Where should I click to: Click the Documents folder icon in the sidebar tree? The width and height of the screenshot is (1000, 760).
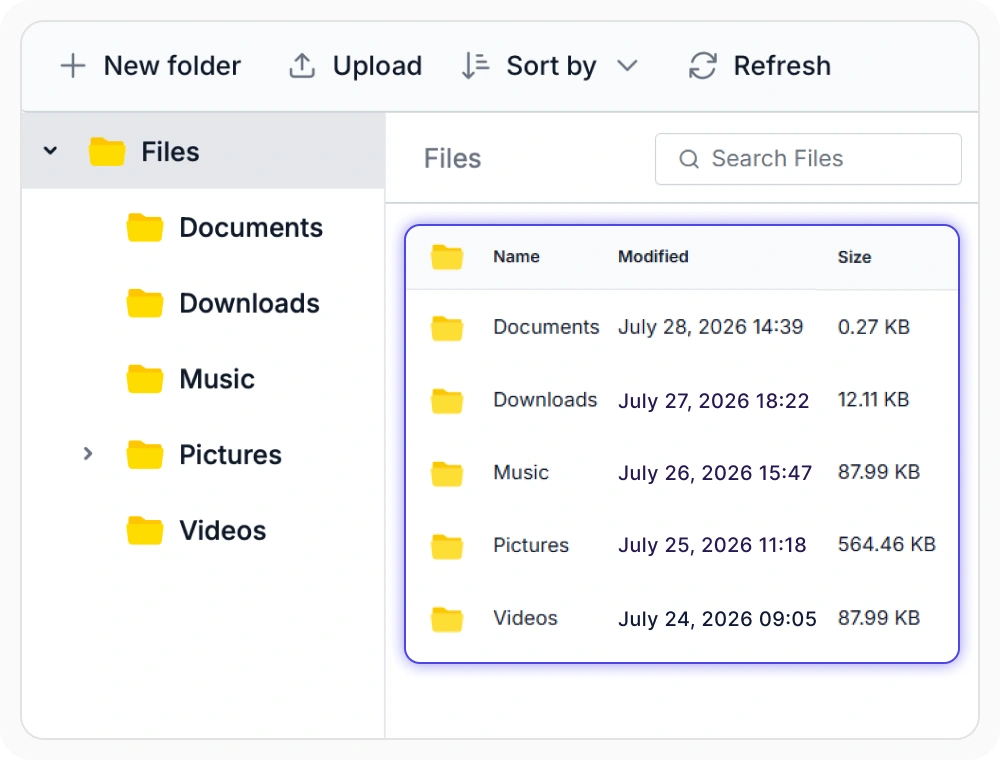tap(145, 228)
